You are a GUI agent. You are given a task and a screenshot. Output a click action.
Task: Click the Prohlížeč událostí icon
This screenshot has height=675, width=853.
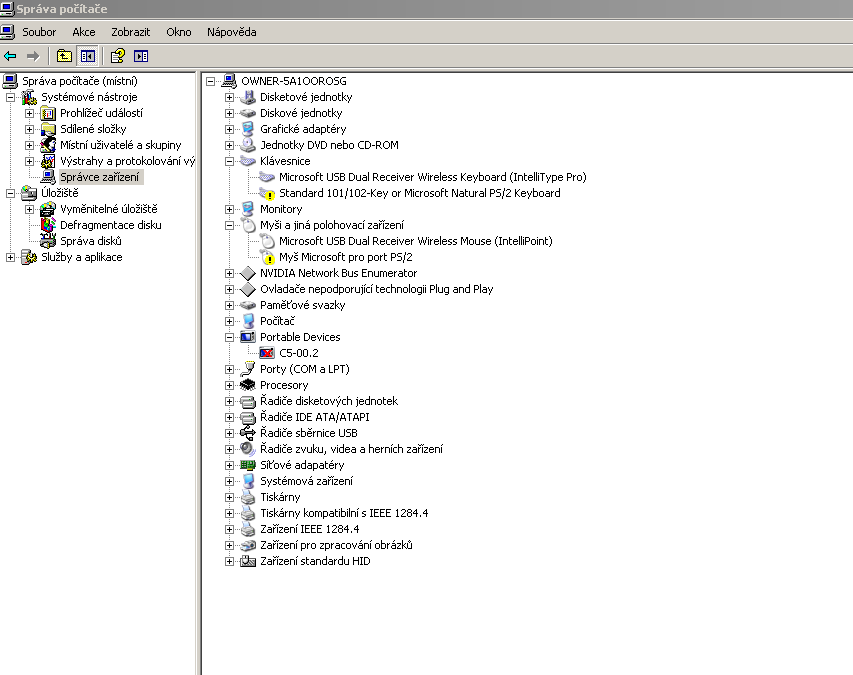pyautogui.click(x=48, y=113)
